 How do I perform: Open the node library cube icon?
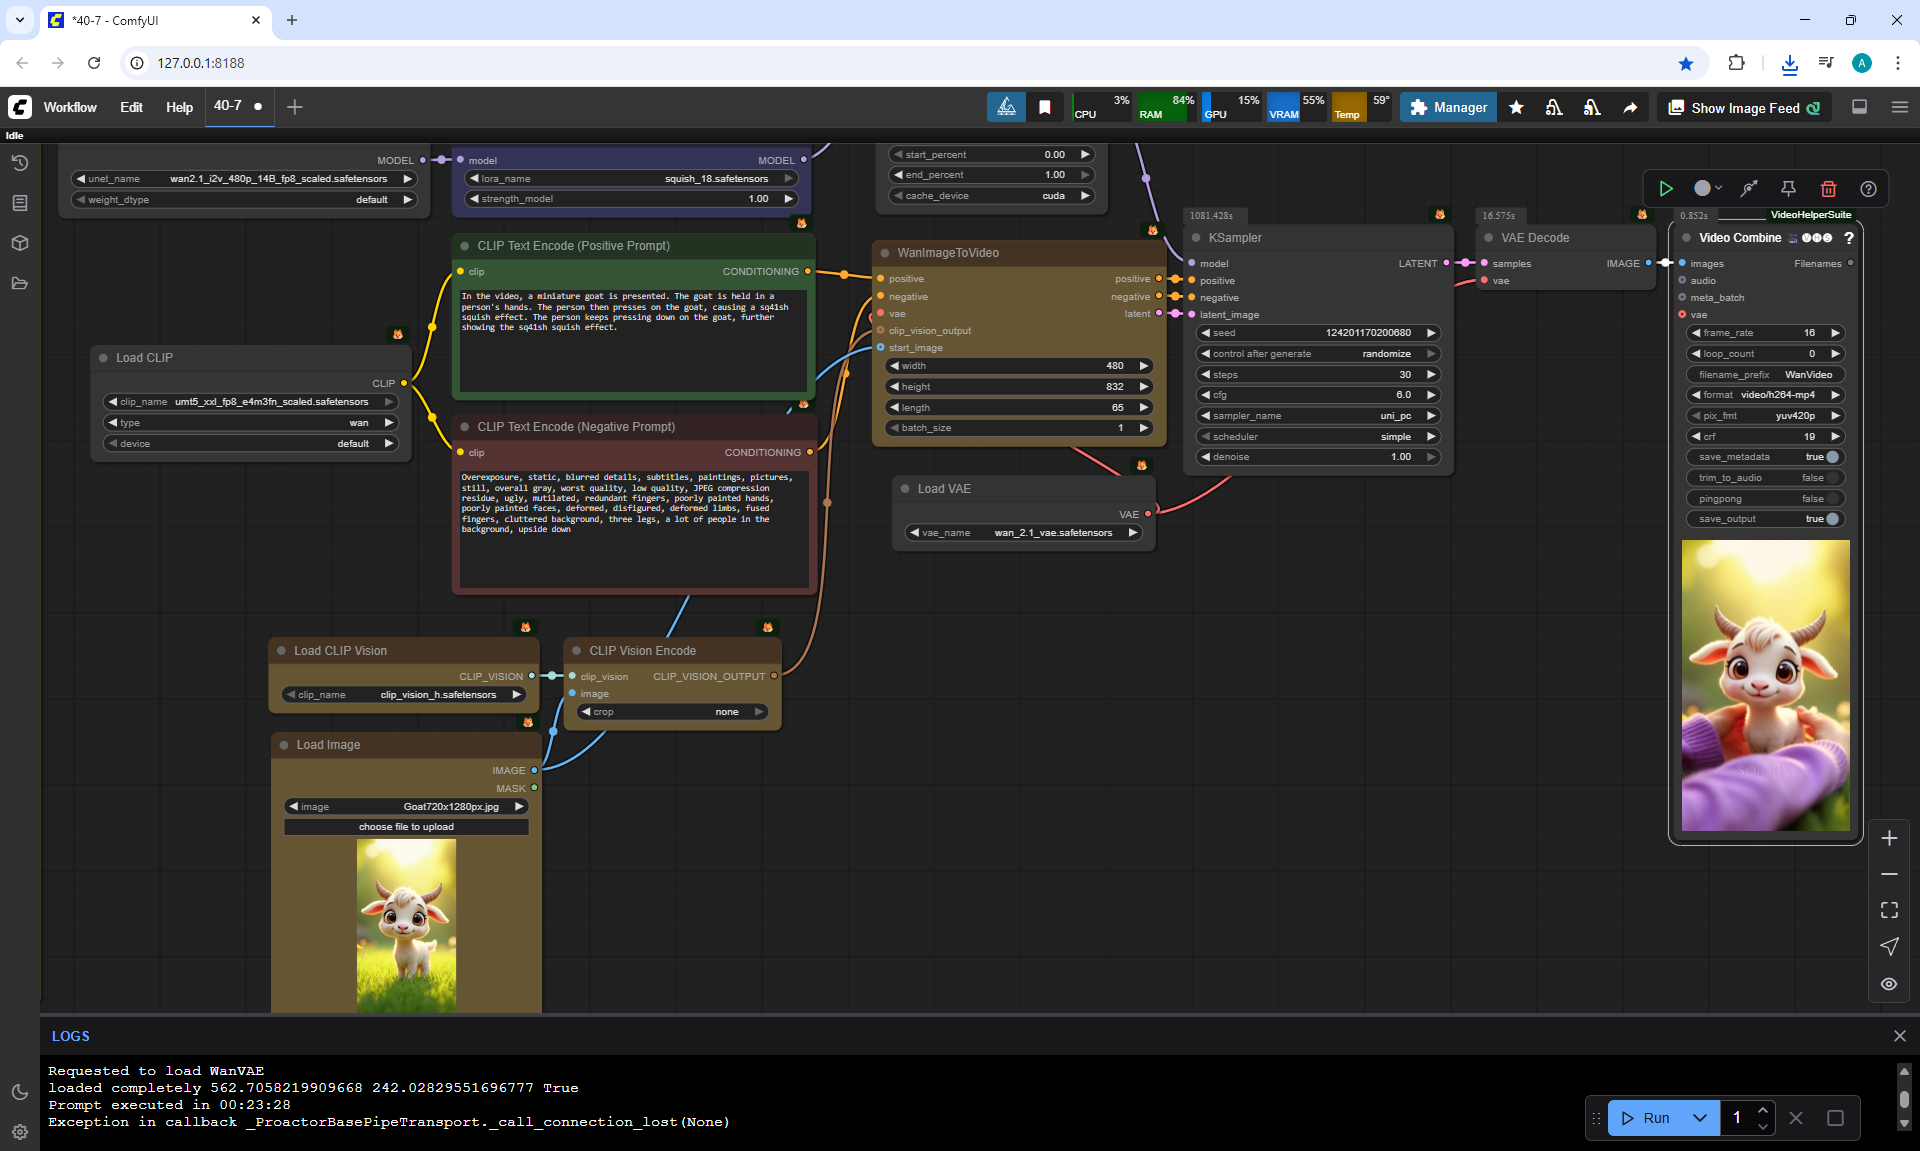coord(19,243)
